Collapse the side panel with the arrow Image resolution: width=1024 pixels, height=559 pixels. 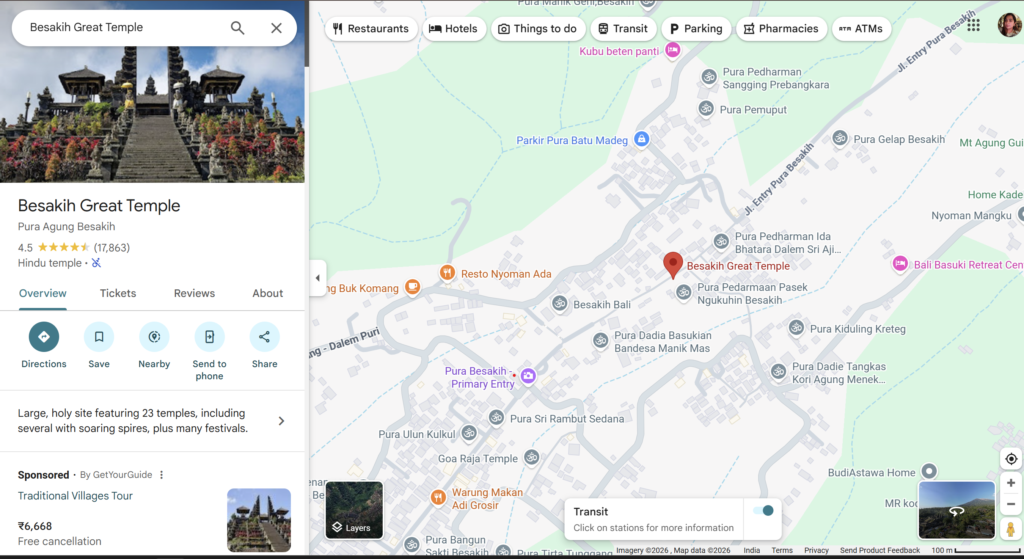(x=318, y=278)
